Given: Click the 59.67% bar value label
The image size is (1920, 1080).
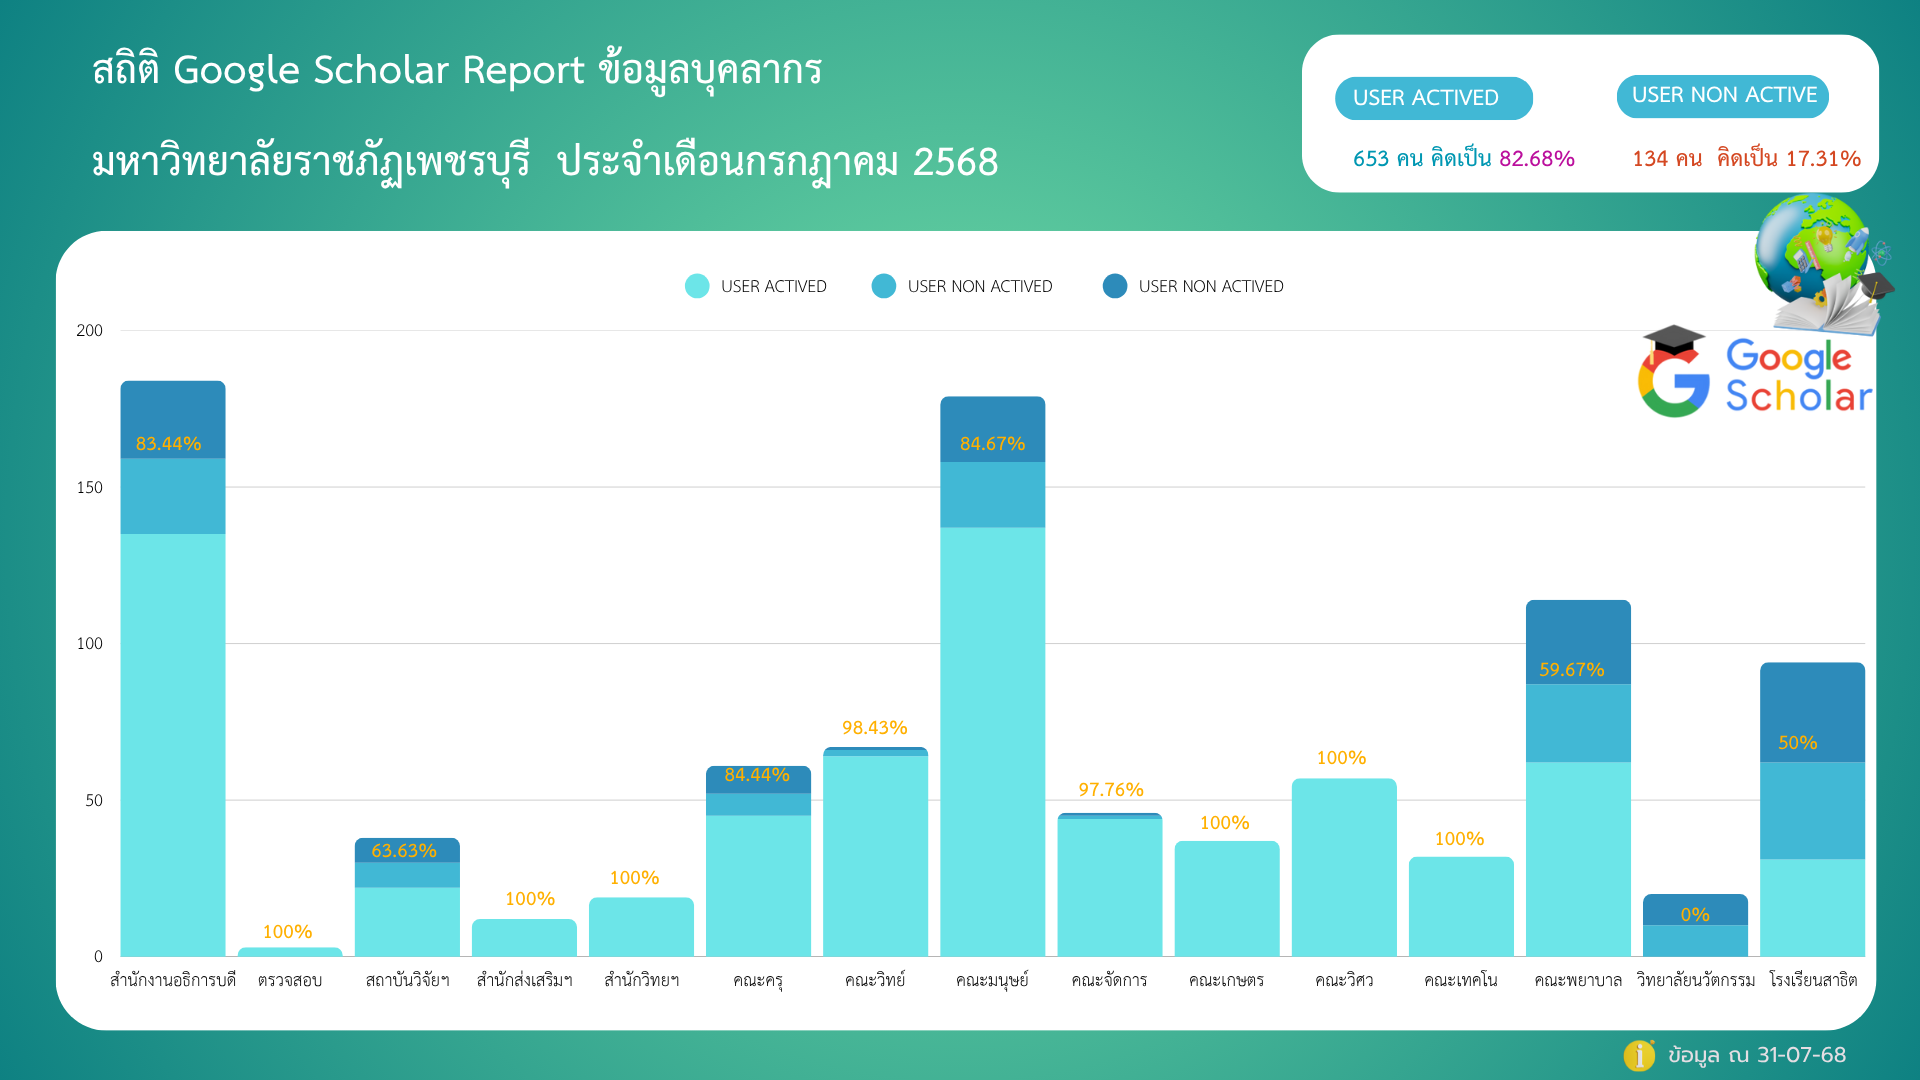Looking at the screenshot, I should click(1571, 669).
